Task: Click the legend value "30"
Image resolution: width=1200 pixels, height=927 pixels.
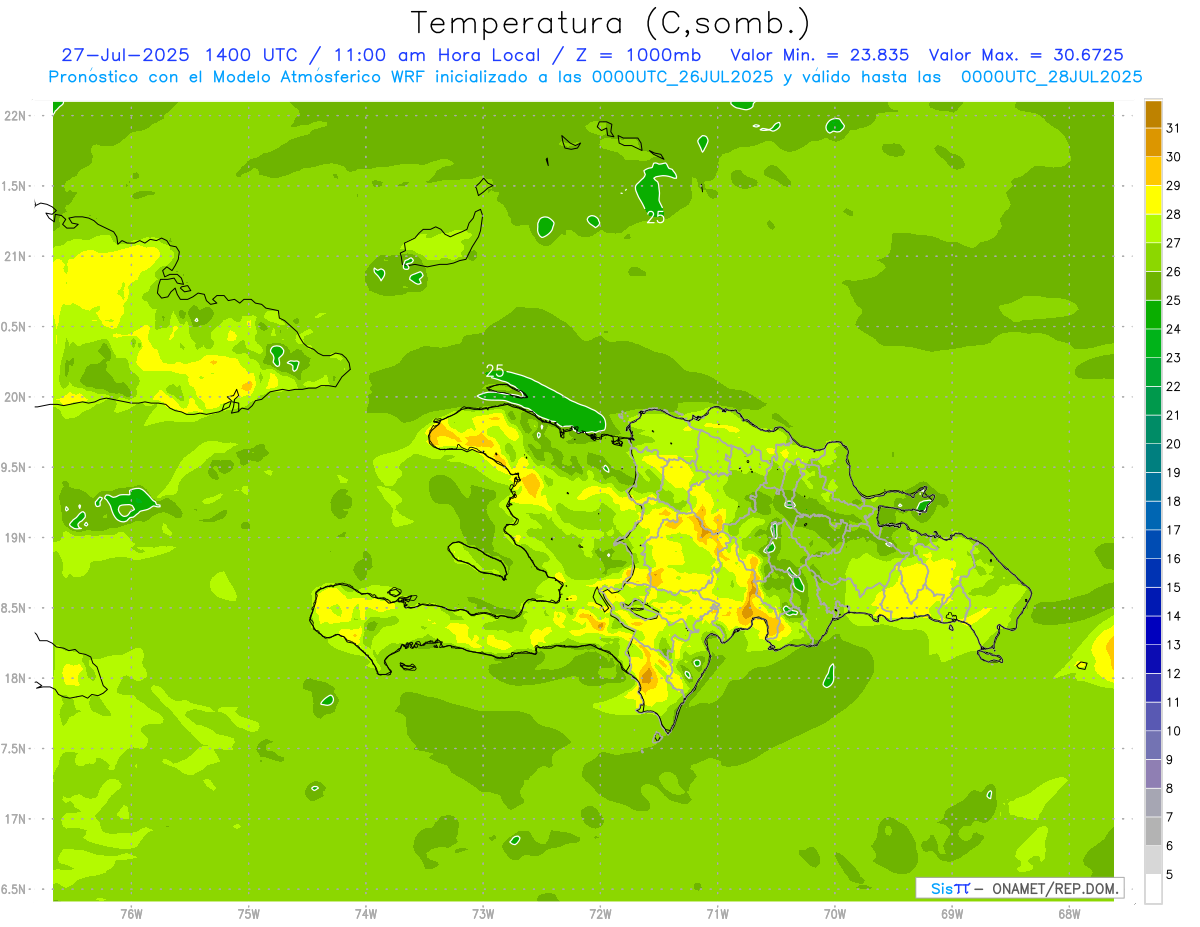Action: point(1174,157)
